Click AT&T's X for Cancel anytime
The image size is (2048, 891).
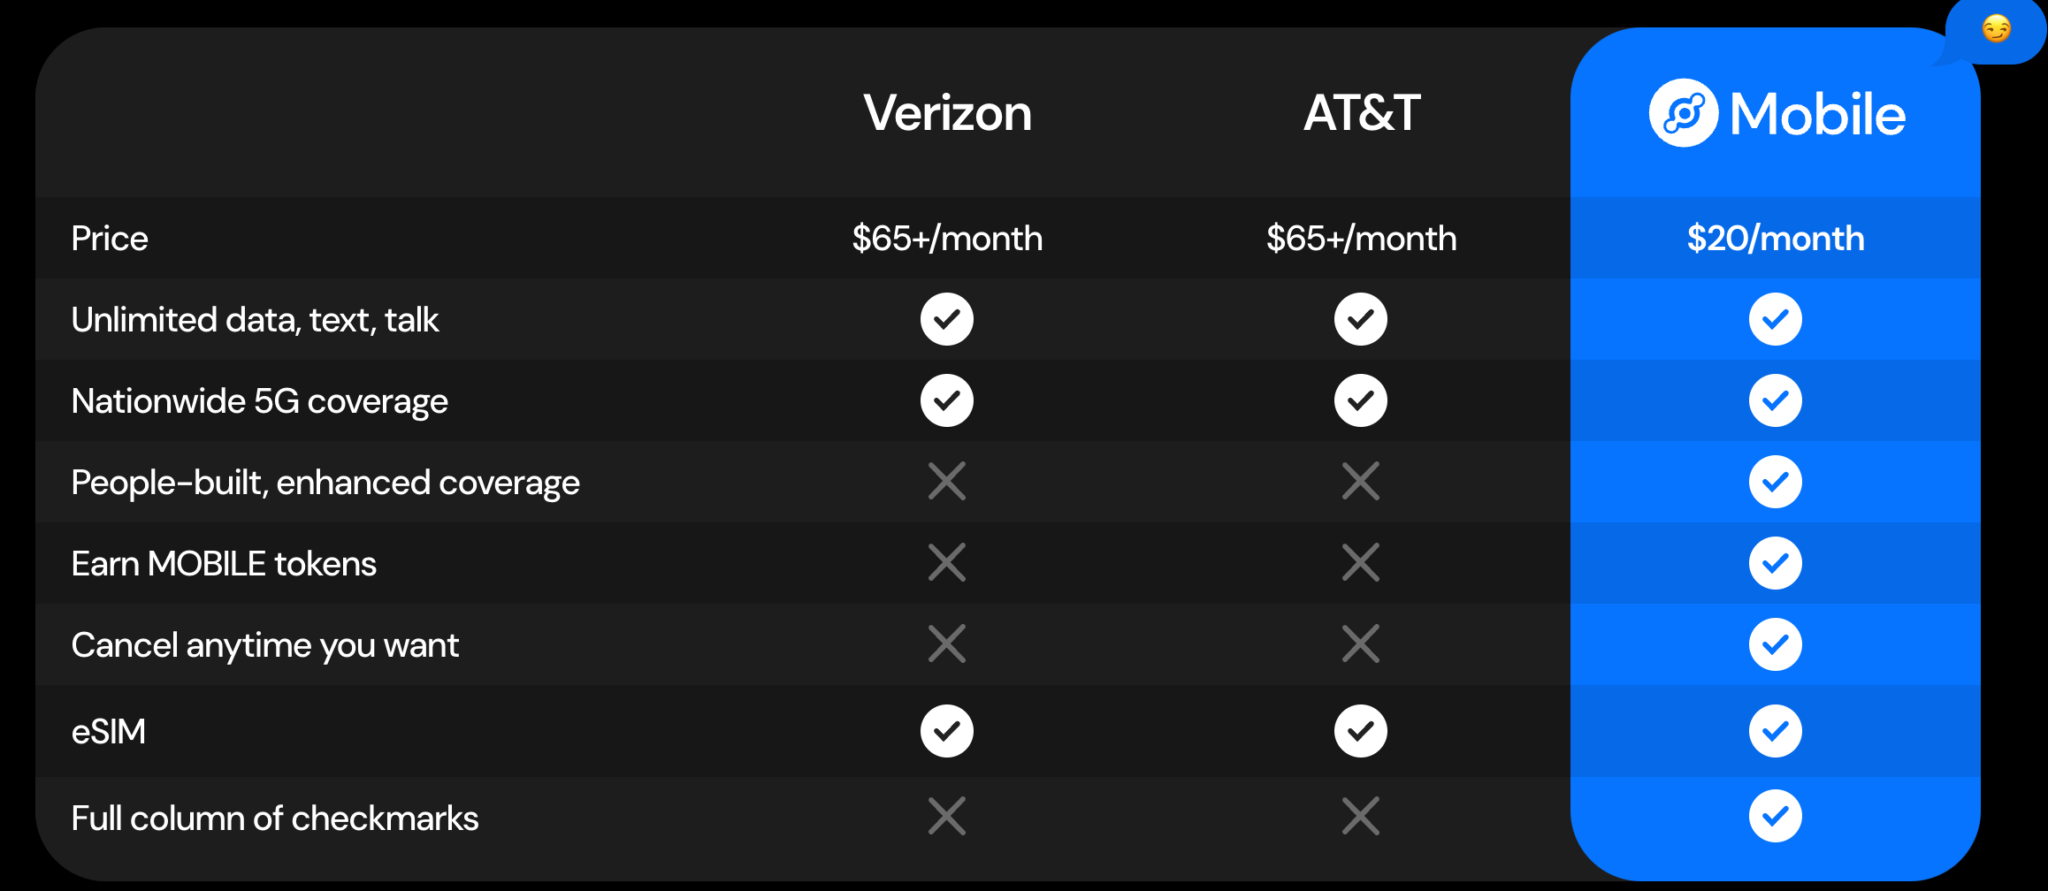coord(1360,643)
